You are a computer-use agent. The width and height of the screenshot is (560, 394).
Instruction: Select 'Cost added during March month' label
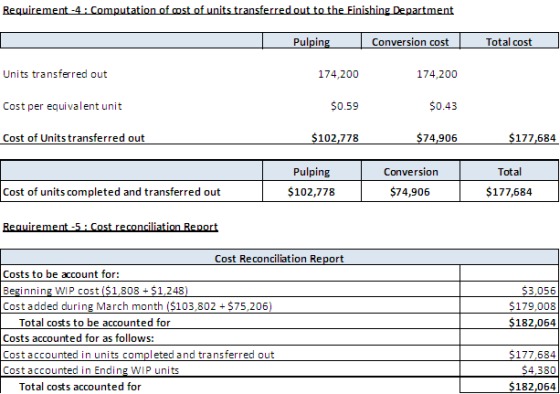pyautogui.click(x=137, y=306)
